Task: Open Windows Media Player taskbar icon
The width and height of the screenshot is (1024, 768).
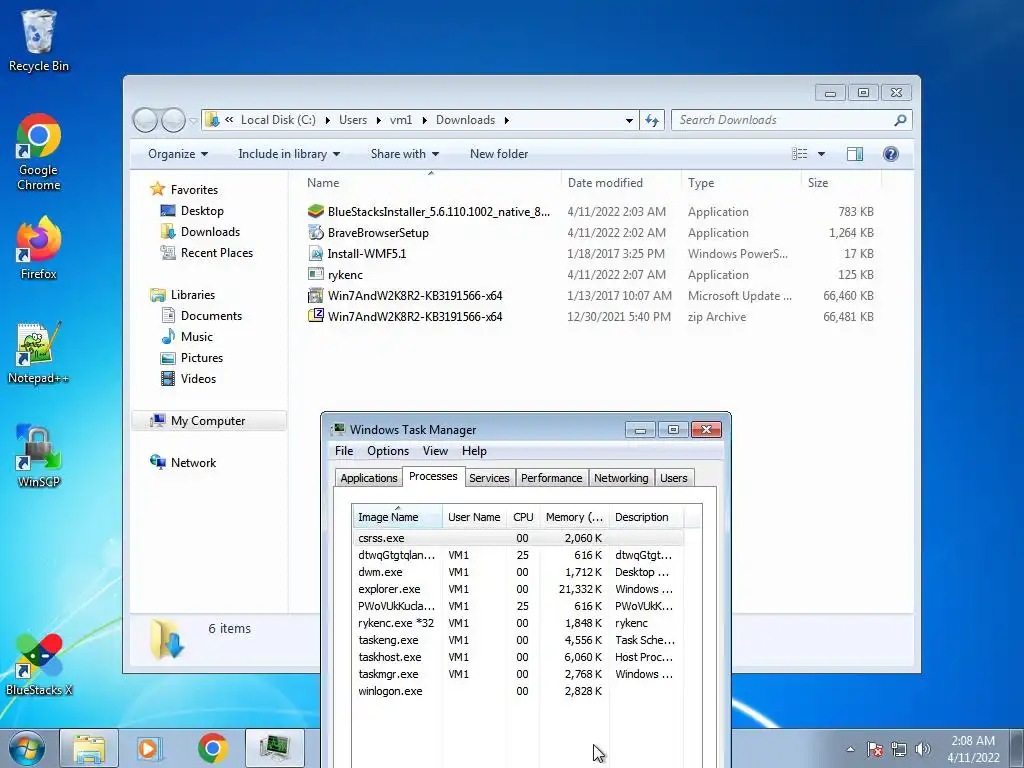Action: click(x=150, y=748)
